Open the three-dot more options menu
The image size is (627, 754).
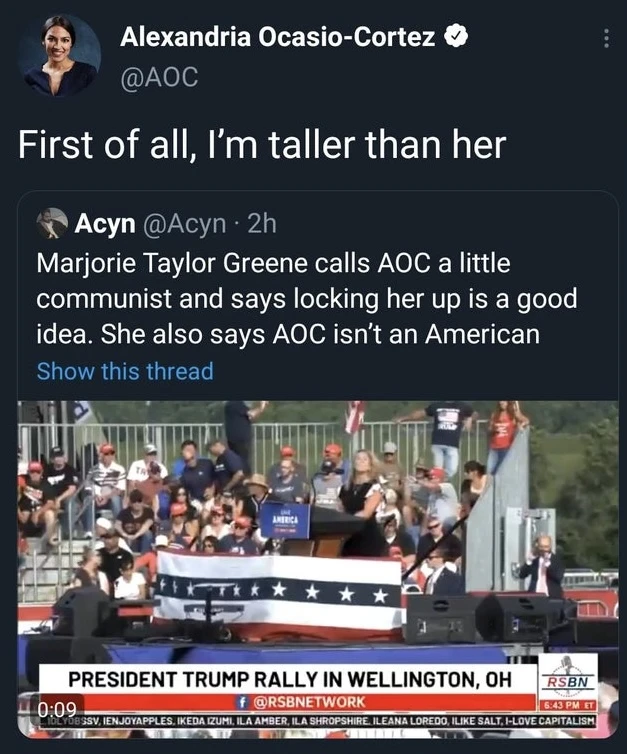603,38
